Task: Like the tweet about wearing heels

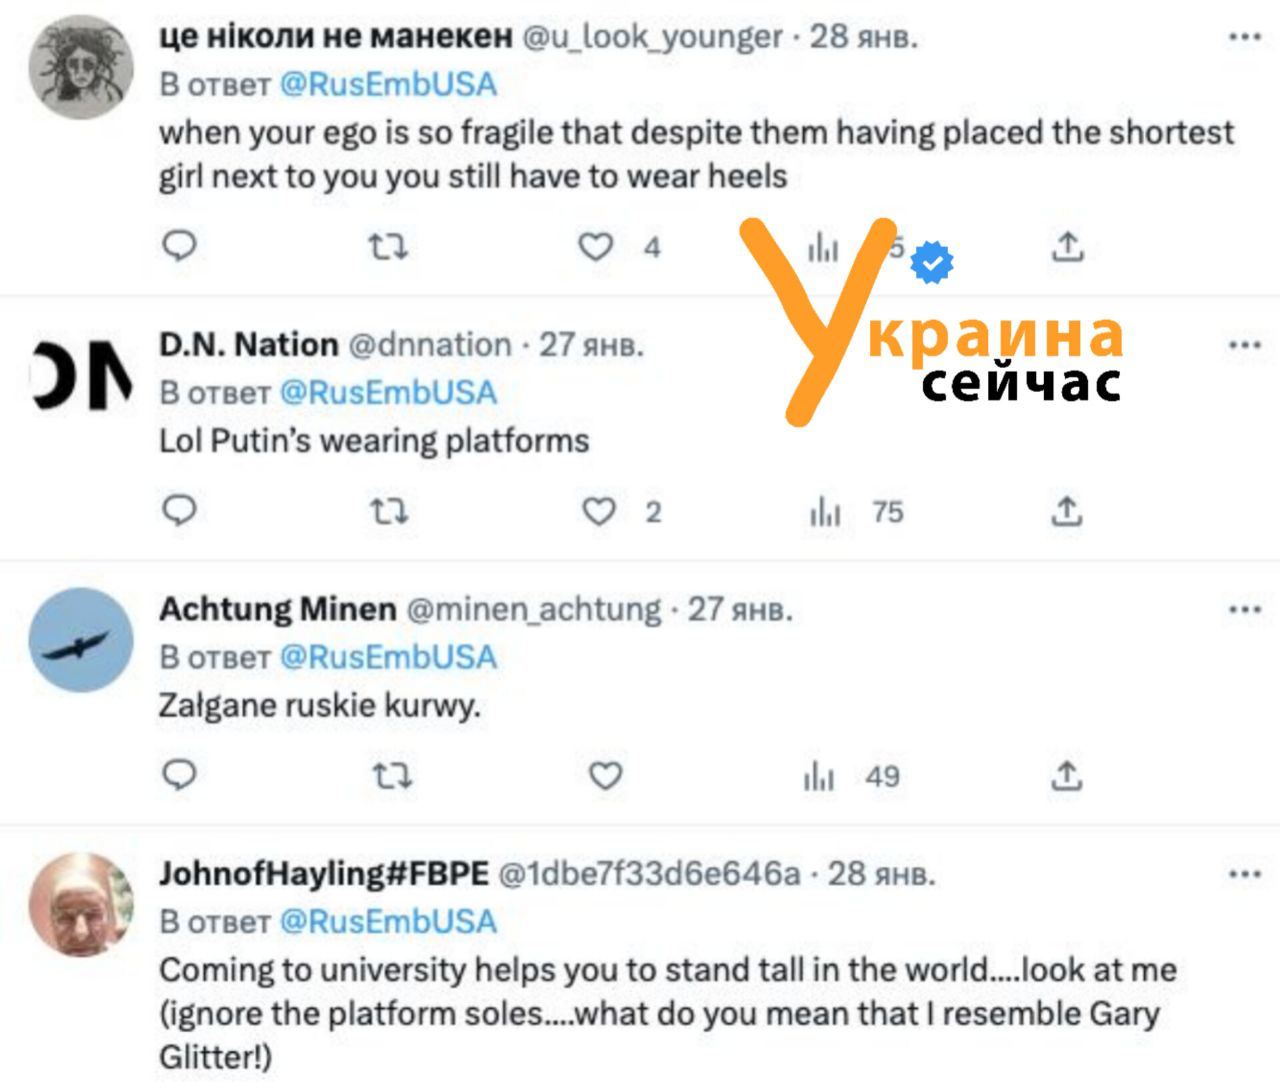Action: [x=596, y=246]
